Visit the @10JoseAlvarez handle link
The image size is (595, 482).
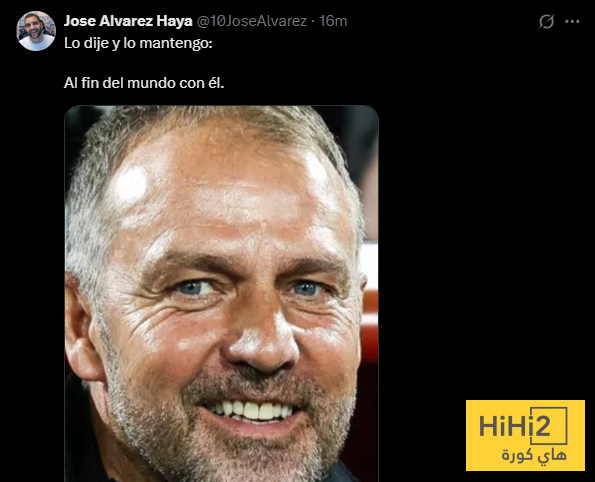(252, 21)
